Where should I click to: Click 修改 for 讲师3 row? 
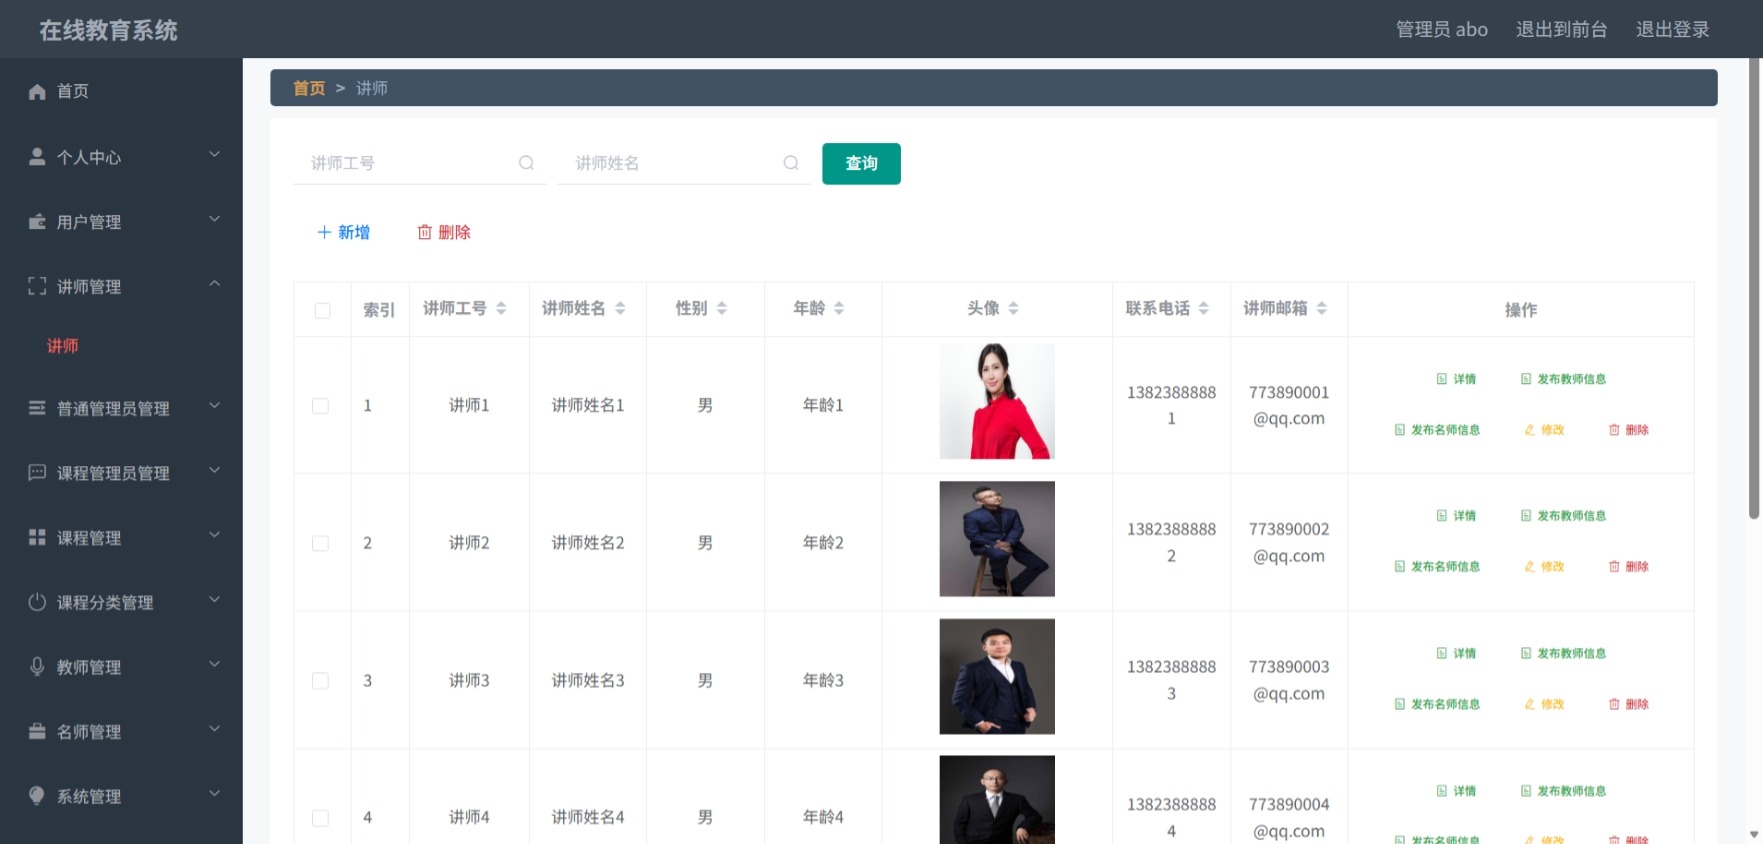coord(1544,704)
